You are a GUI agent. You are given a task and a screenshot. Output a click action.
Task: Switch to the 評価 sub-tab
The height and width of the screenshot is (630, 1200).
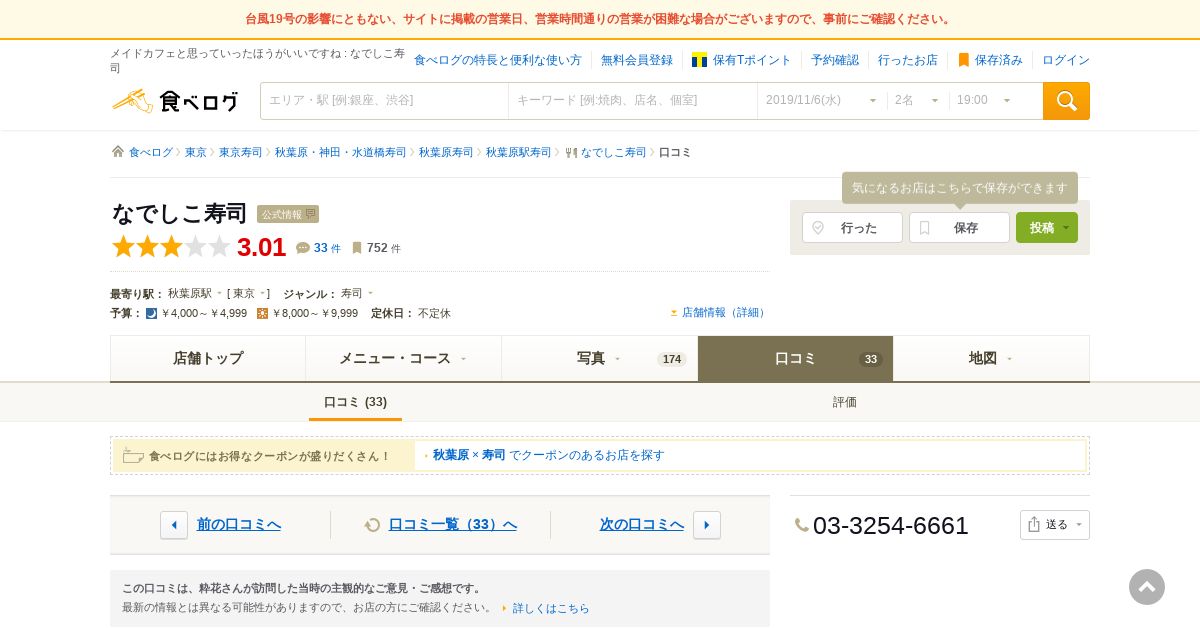[x=845, y=402]
